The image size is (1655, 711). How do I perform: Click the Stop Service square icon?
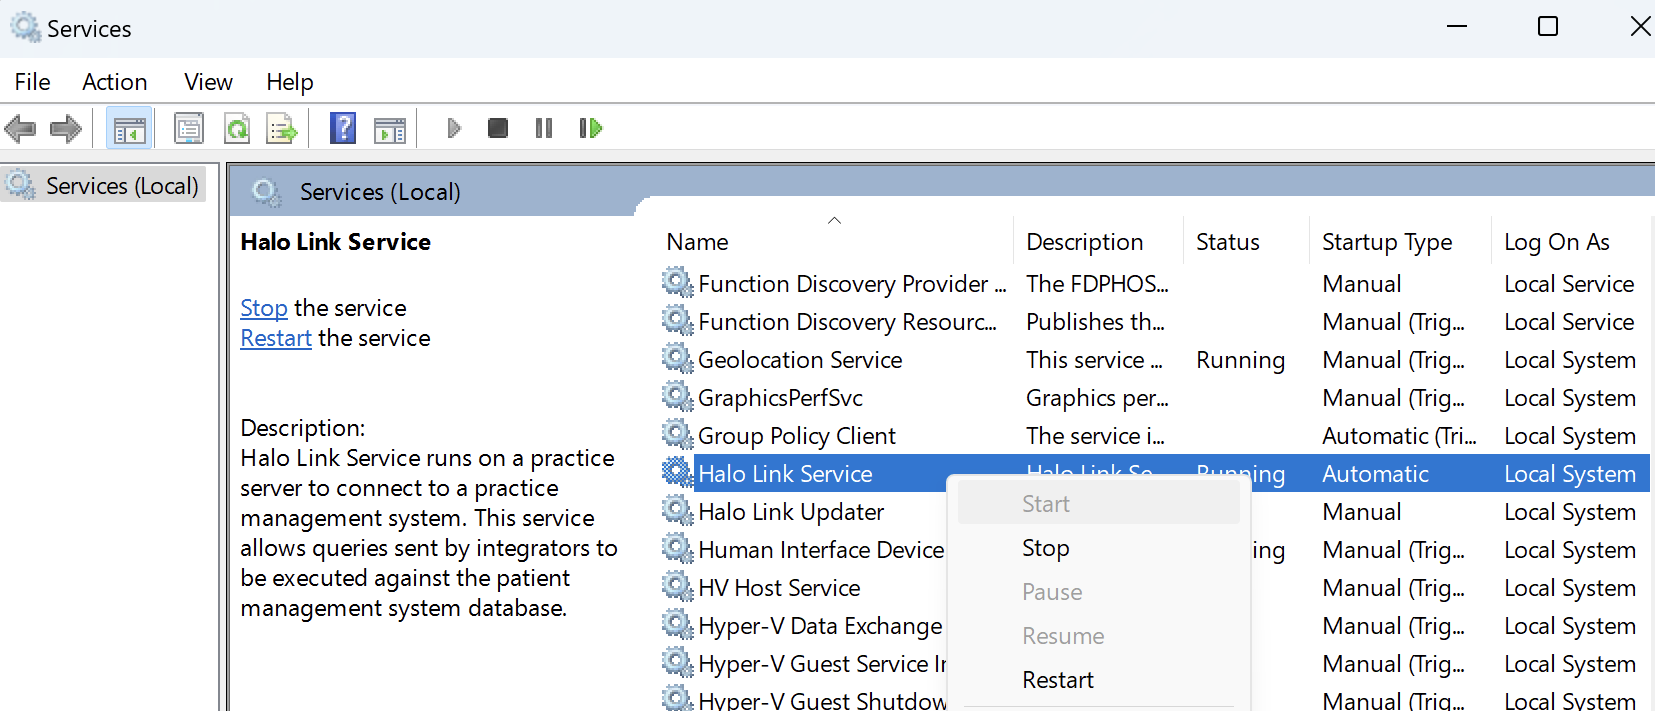click(497, 128)
